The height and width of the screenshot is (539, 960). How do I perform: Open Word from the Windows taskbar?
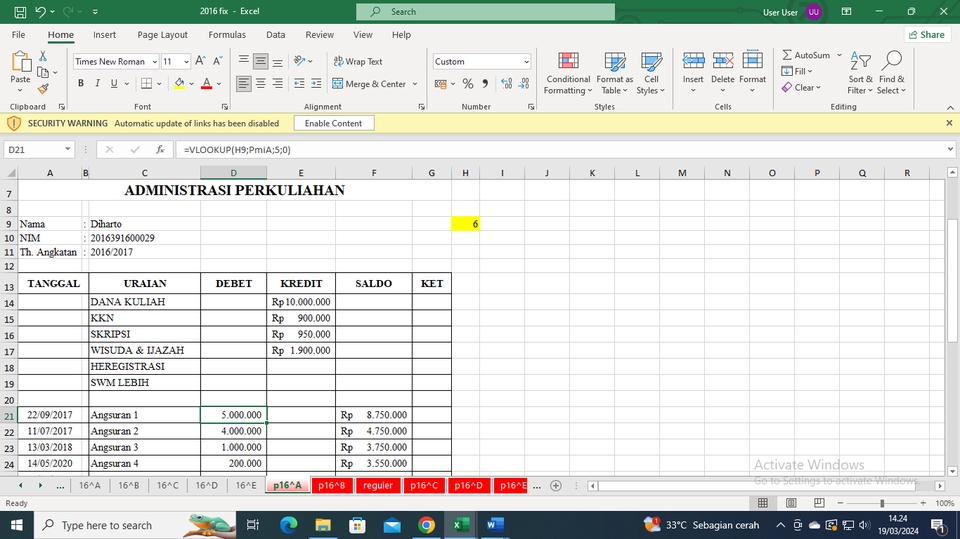pyautogui.click(x=495, y=525)
